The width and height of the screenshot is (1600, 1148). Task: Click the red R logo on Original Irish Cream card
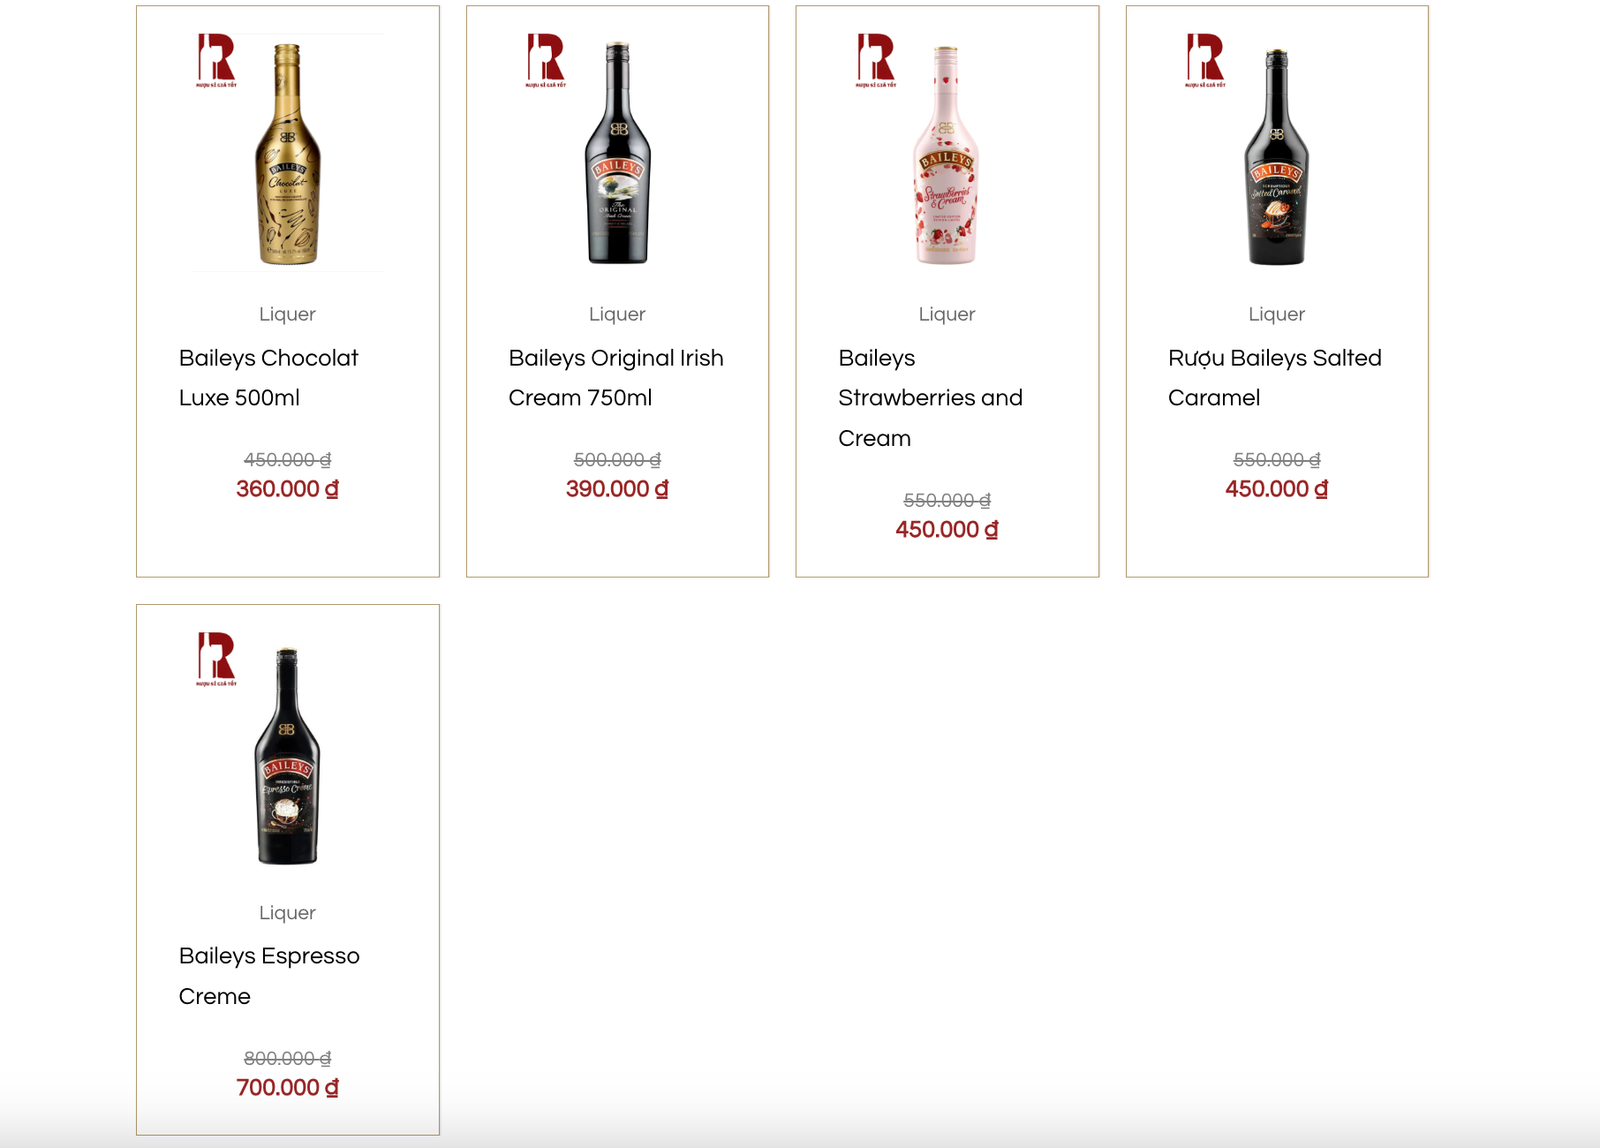(546, 60)
